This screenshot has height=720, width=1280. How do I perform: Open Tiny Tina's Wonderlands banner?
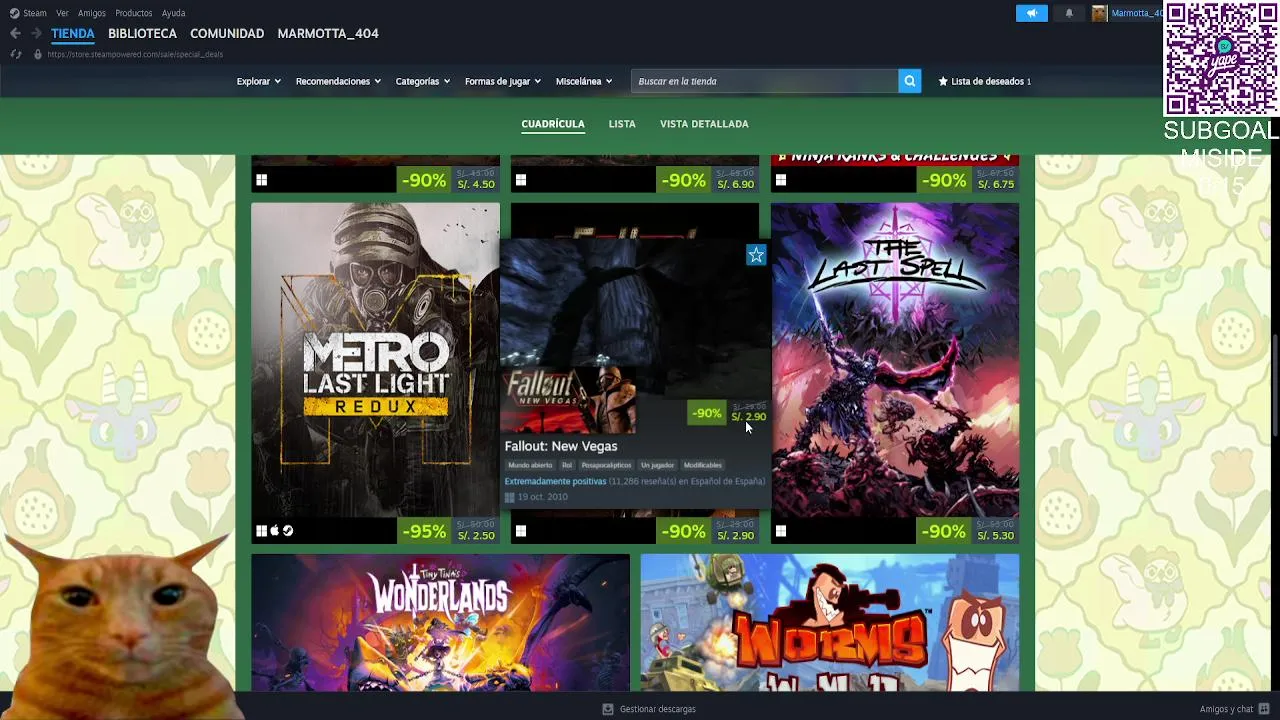440,622
